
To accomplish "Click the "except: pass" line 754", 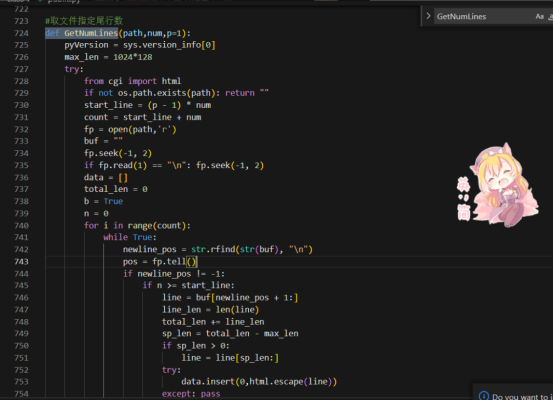I will [x=191, y=394].
